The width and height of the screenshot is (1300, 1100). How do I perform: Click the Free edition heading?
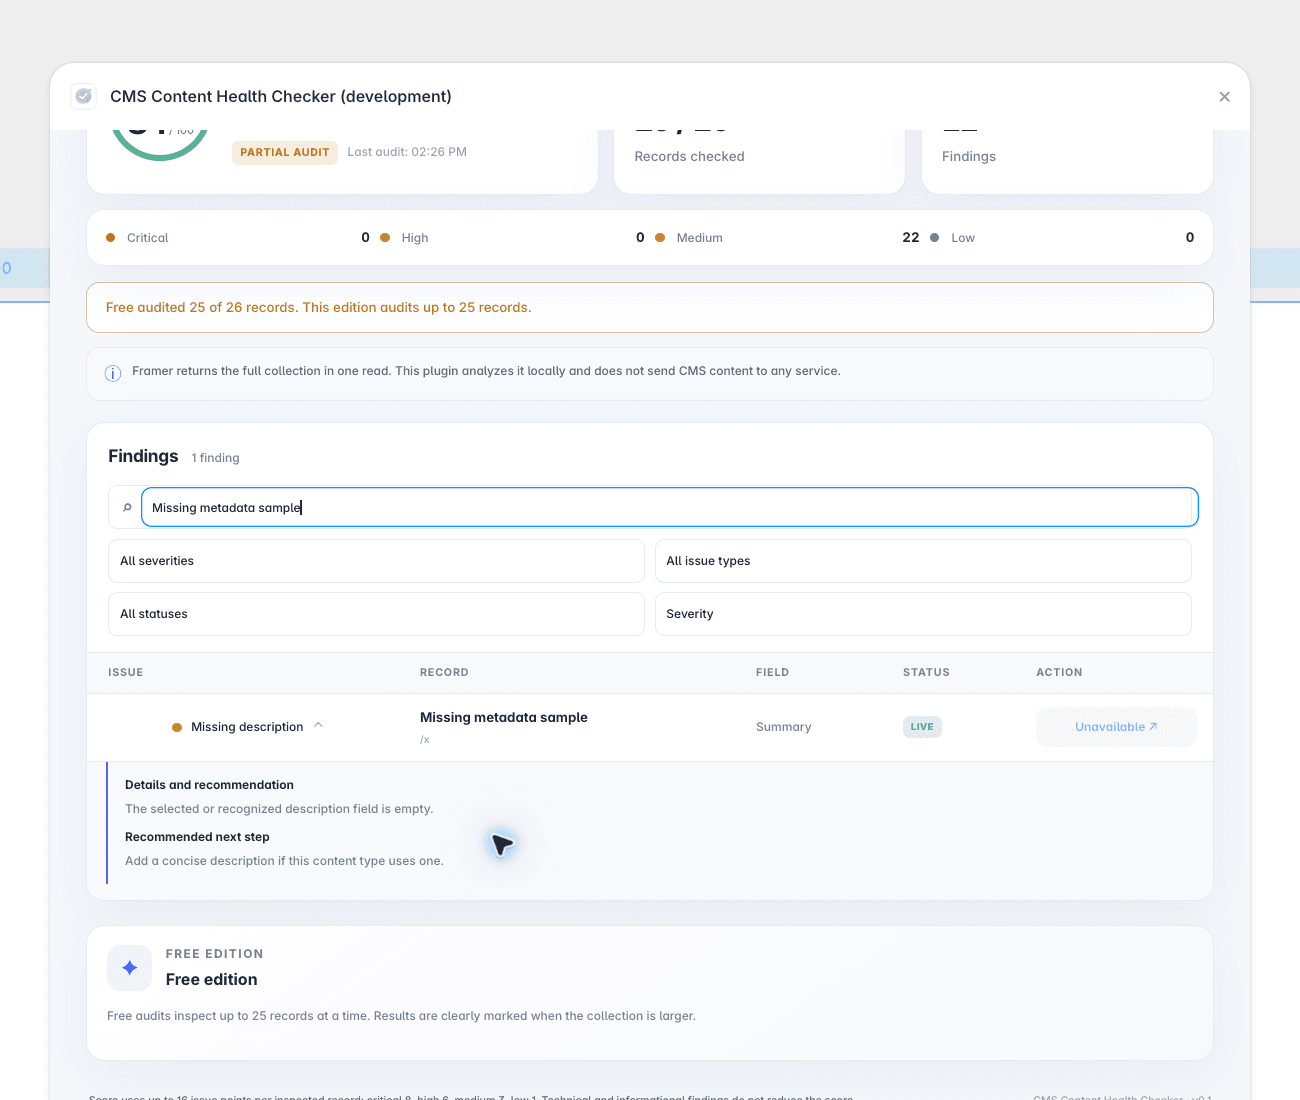[211, 979]
